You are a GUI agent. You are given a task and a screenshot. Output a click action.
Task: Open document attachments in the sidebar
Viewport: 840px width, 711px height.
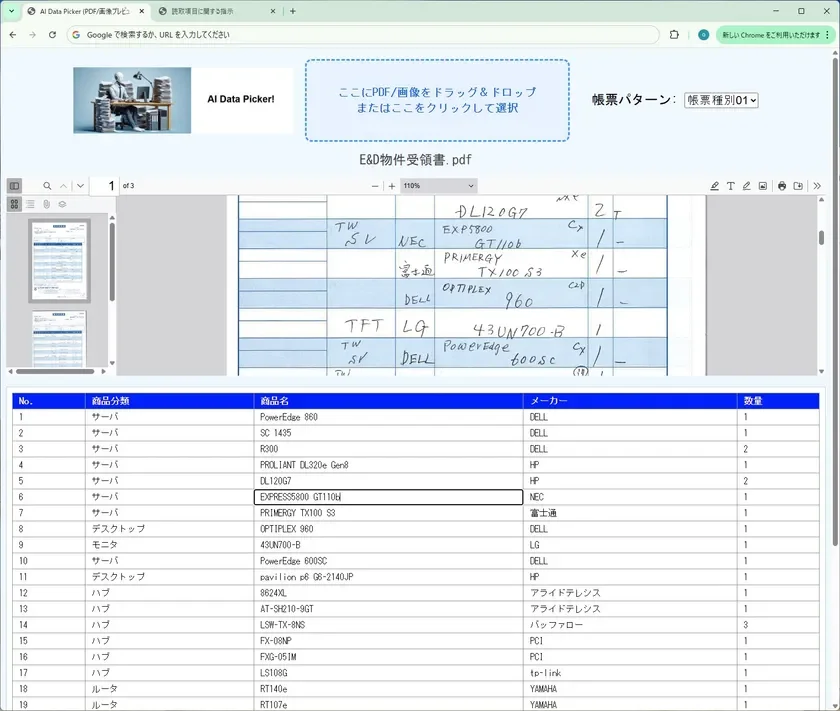click(46, 203)
